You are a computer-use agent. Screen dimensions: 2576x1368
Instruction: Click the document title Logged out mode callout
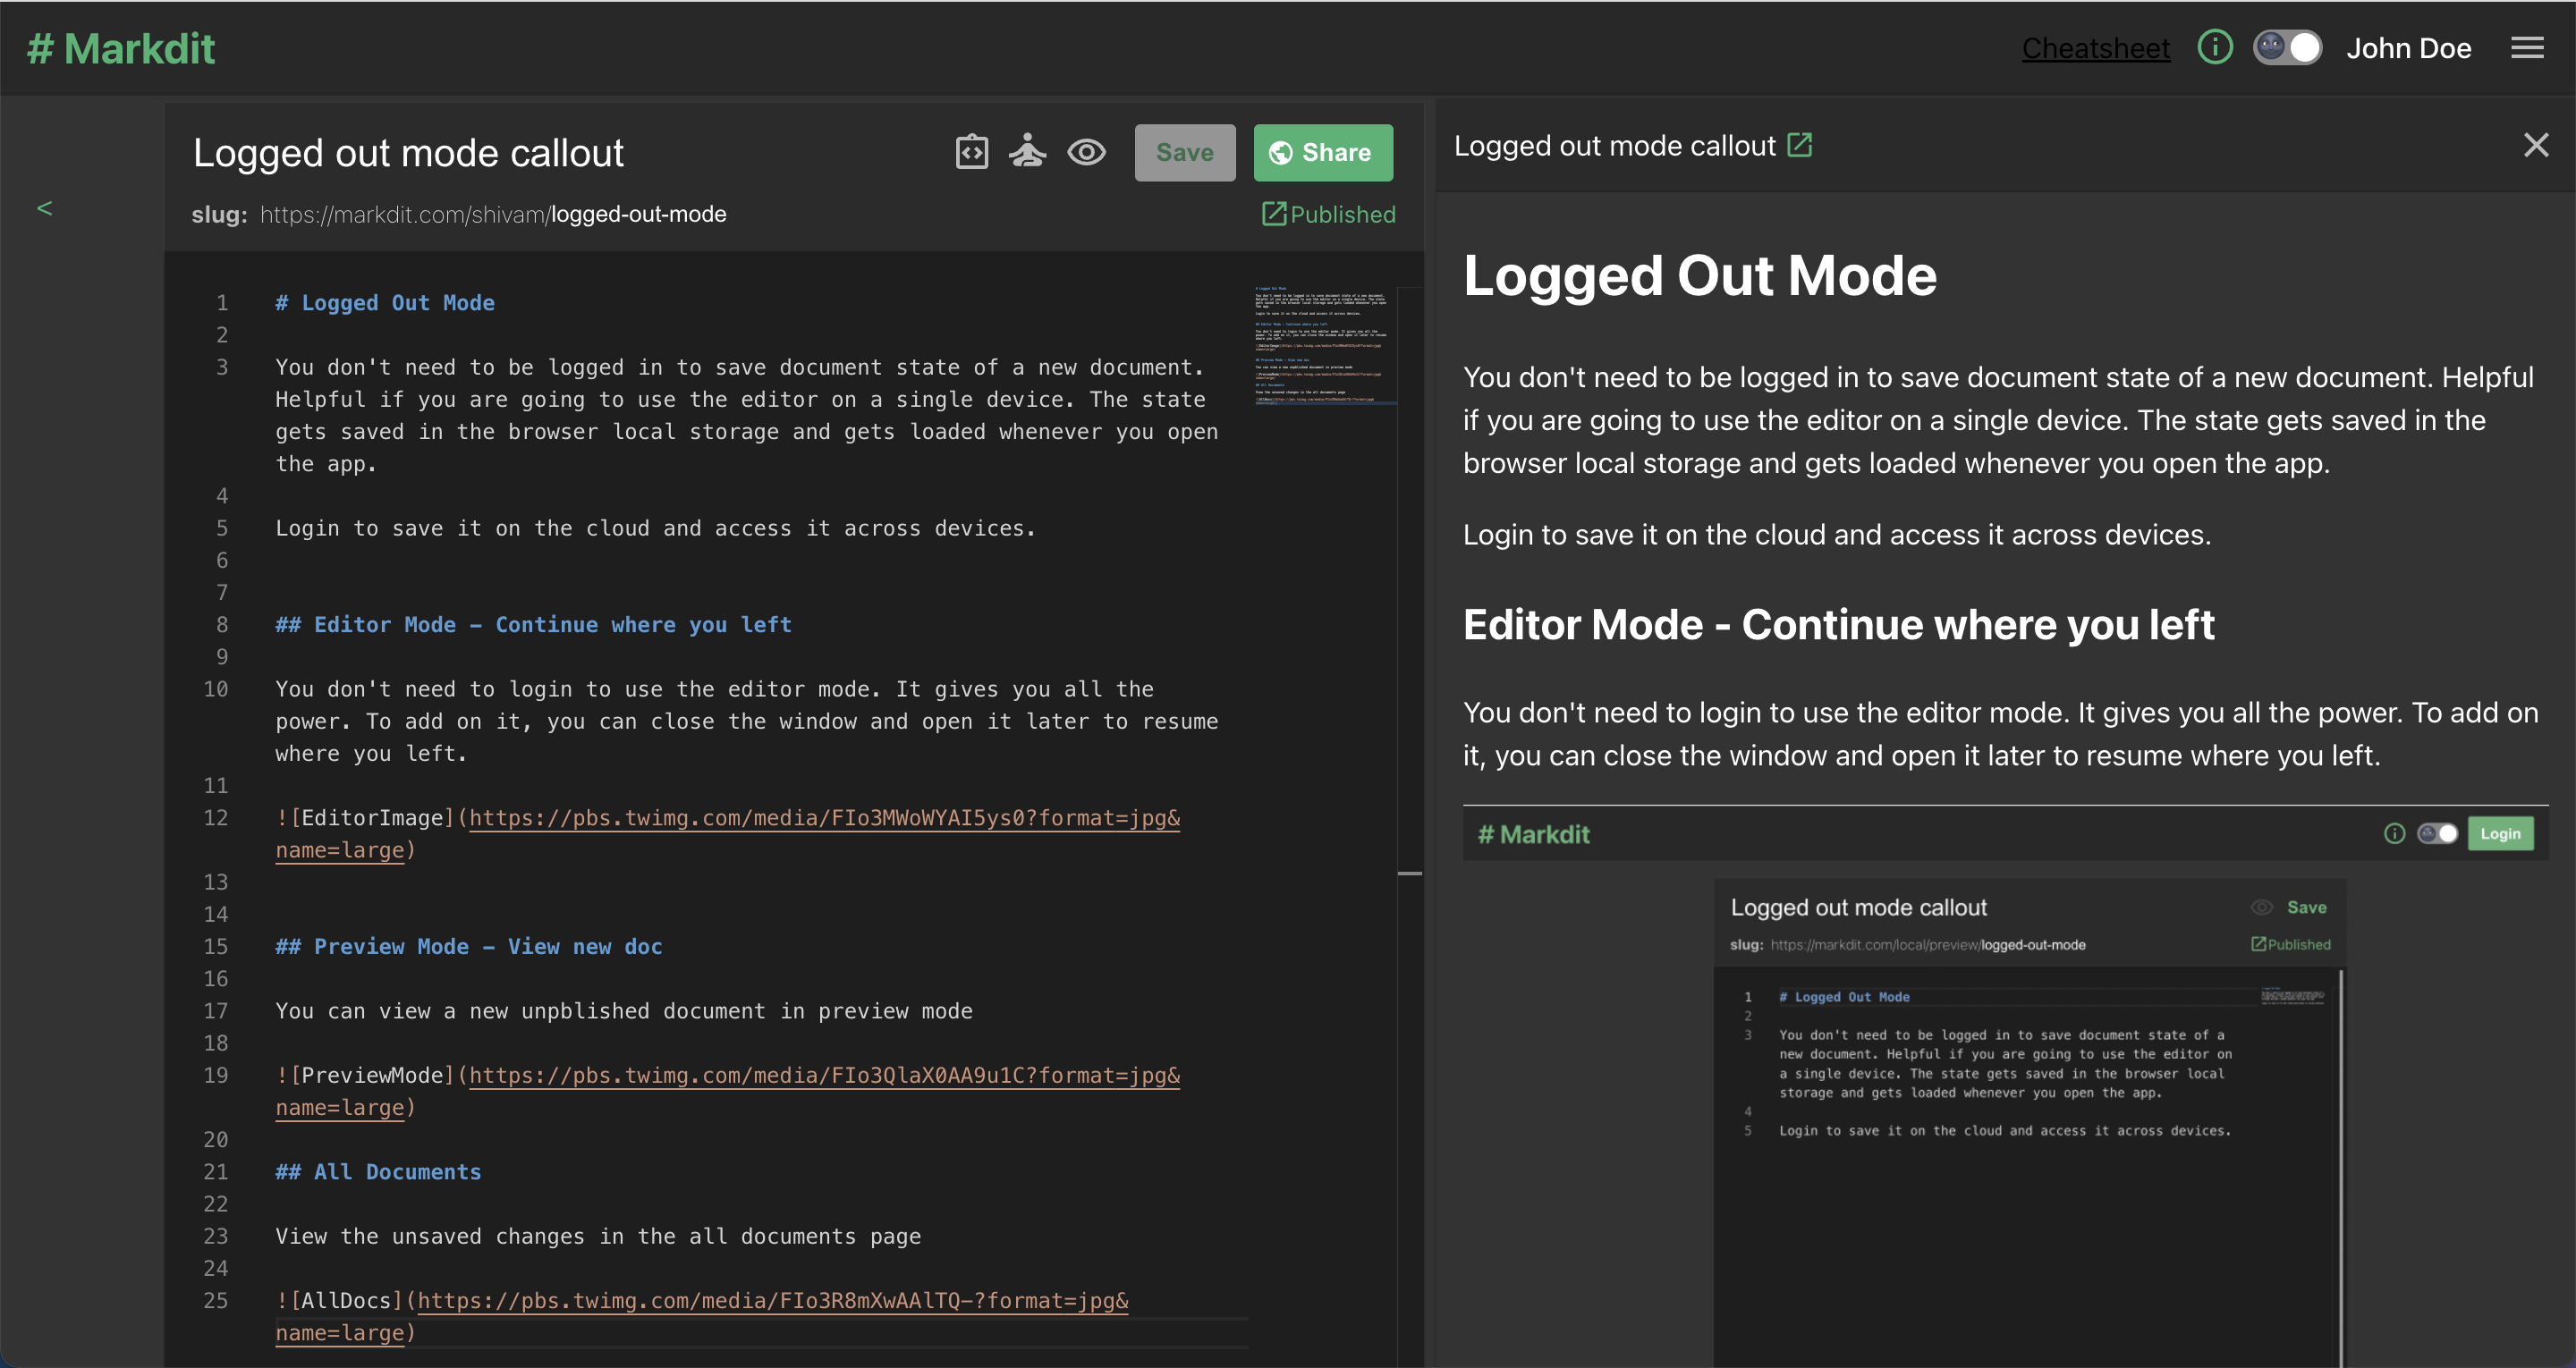tap(408, 153)
